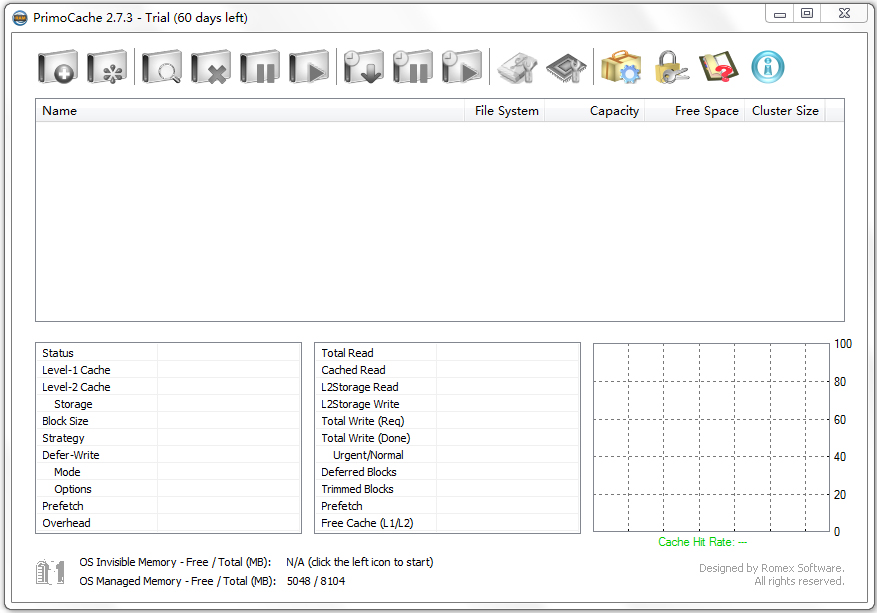Click the blue About info icon

(768, 68)
